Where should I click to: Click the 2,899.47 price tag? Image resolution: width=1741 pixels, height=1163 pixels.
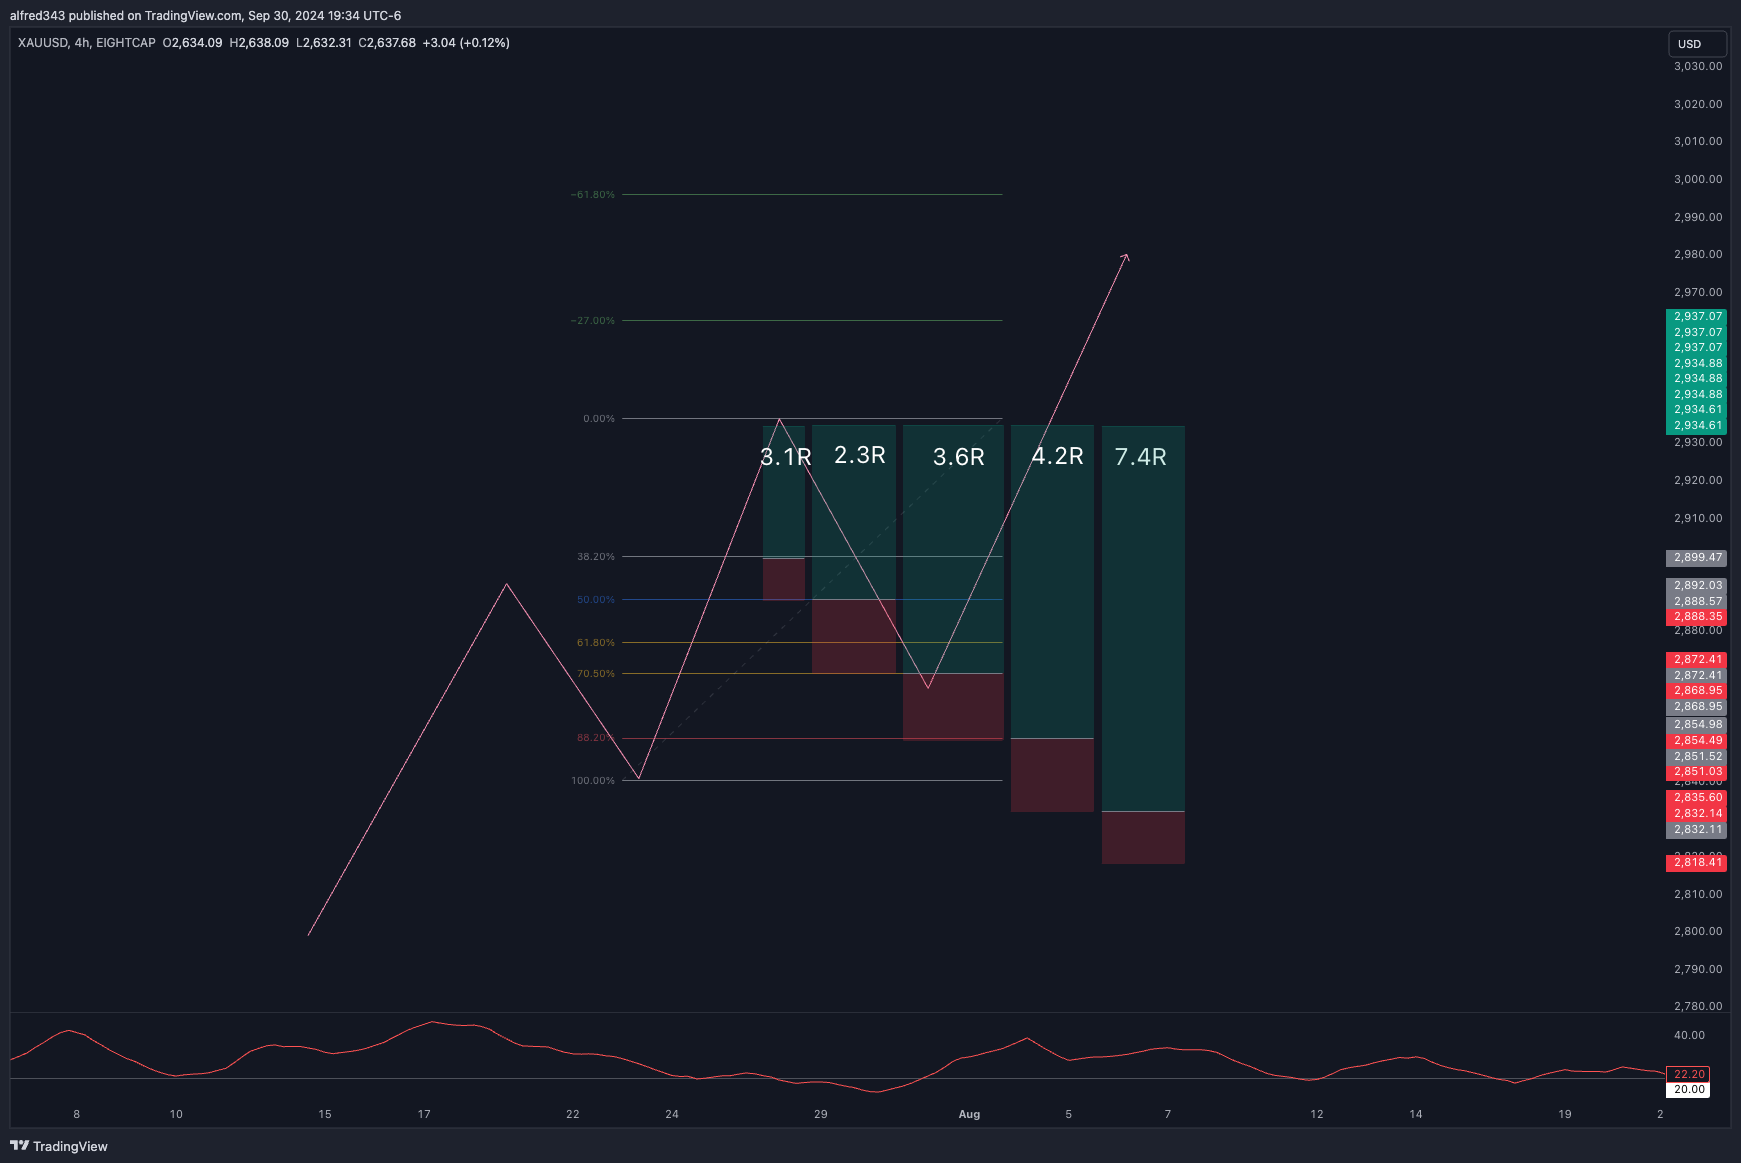click(x=1696, y=558)
